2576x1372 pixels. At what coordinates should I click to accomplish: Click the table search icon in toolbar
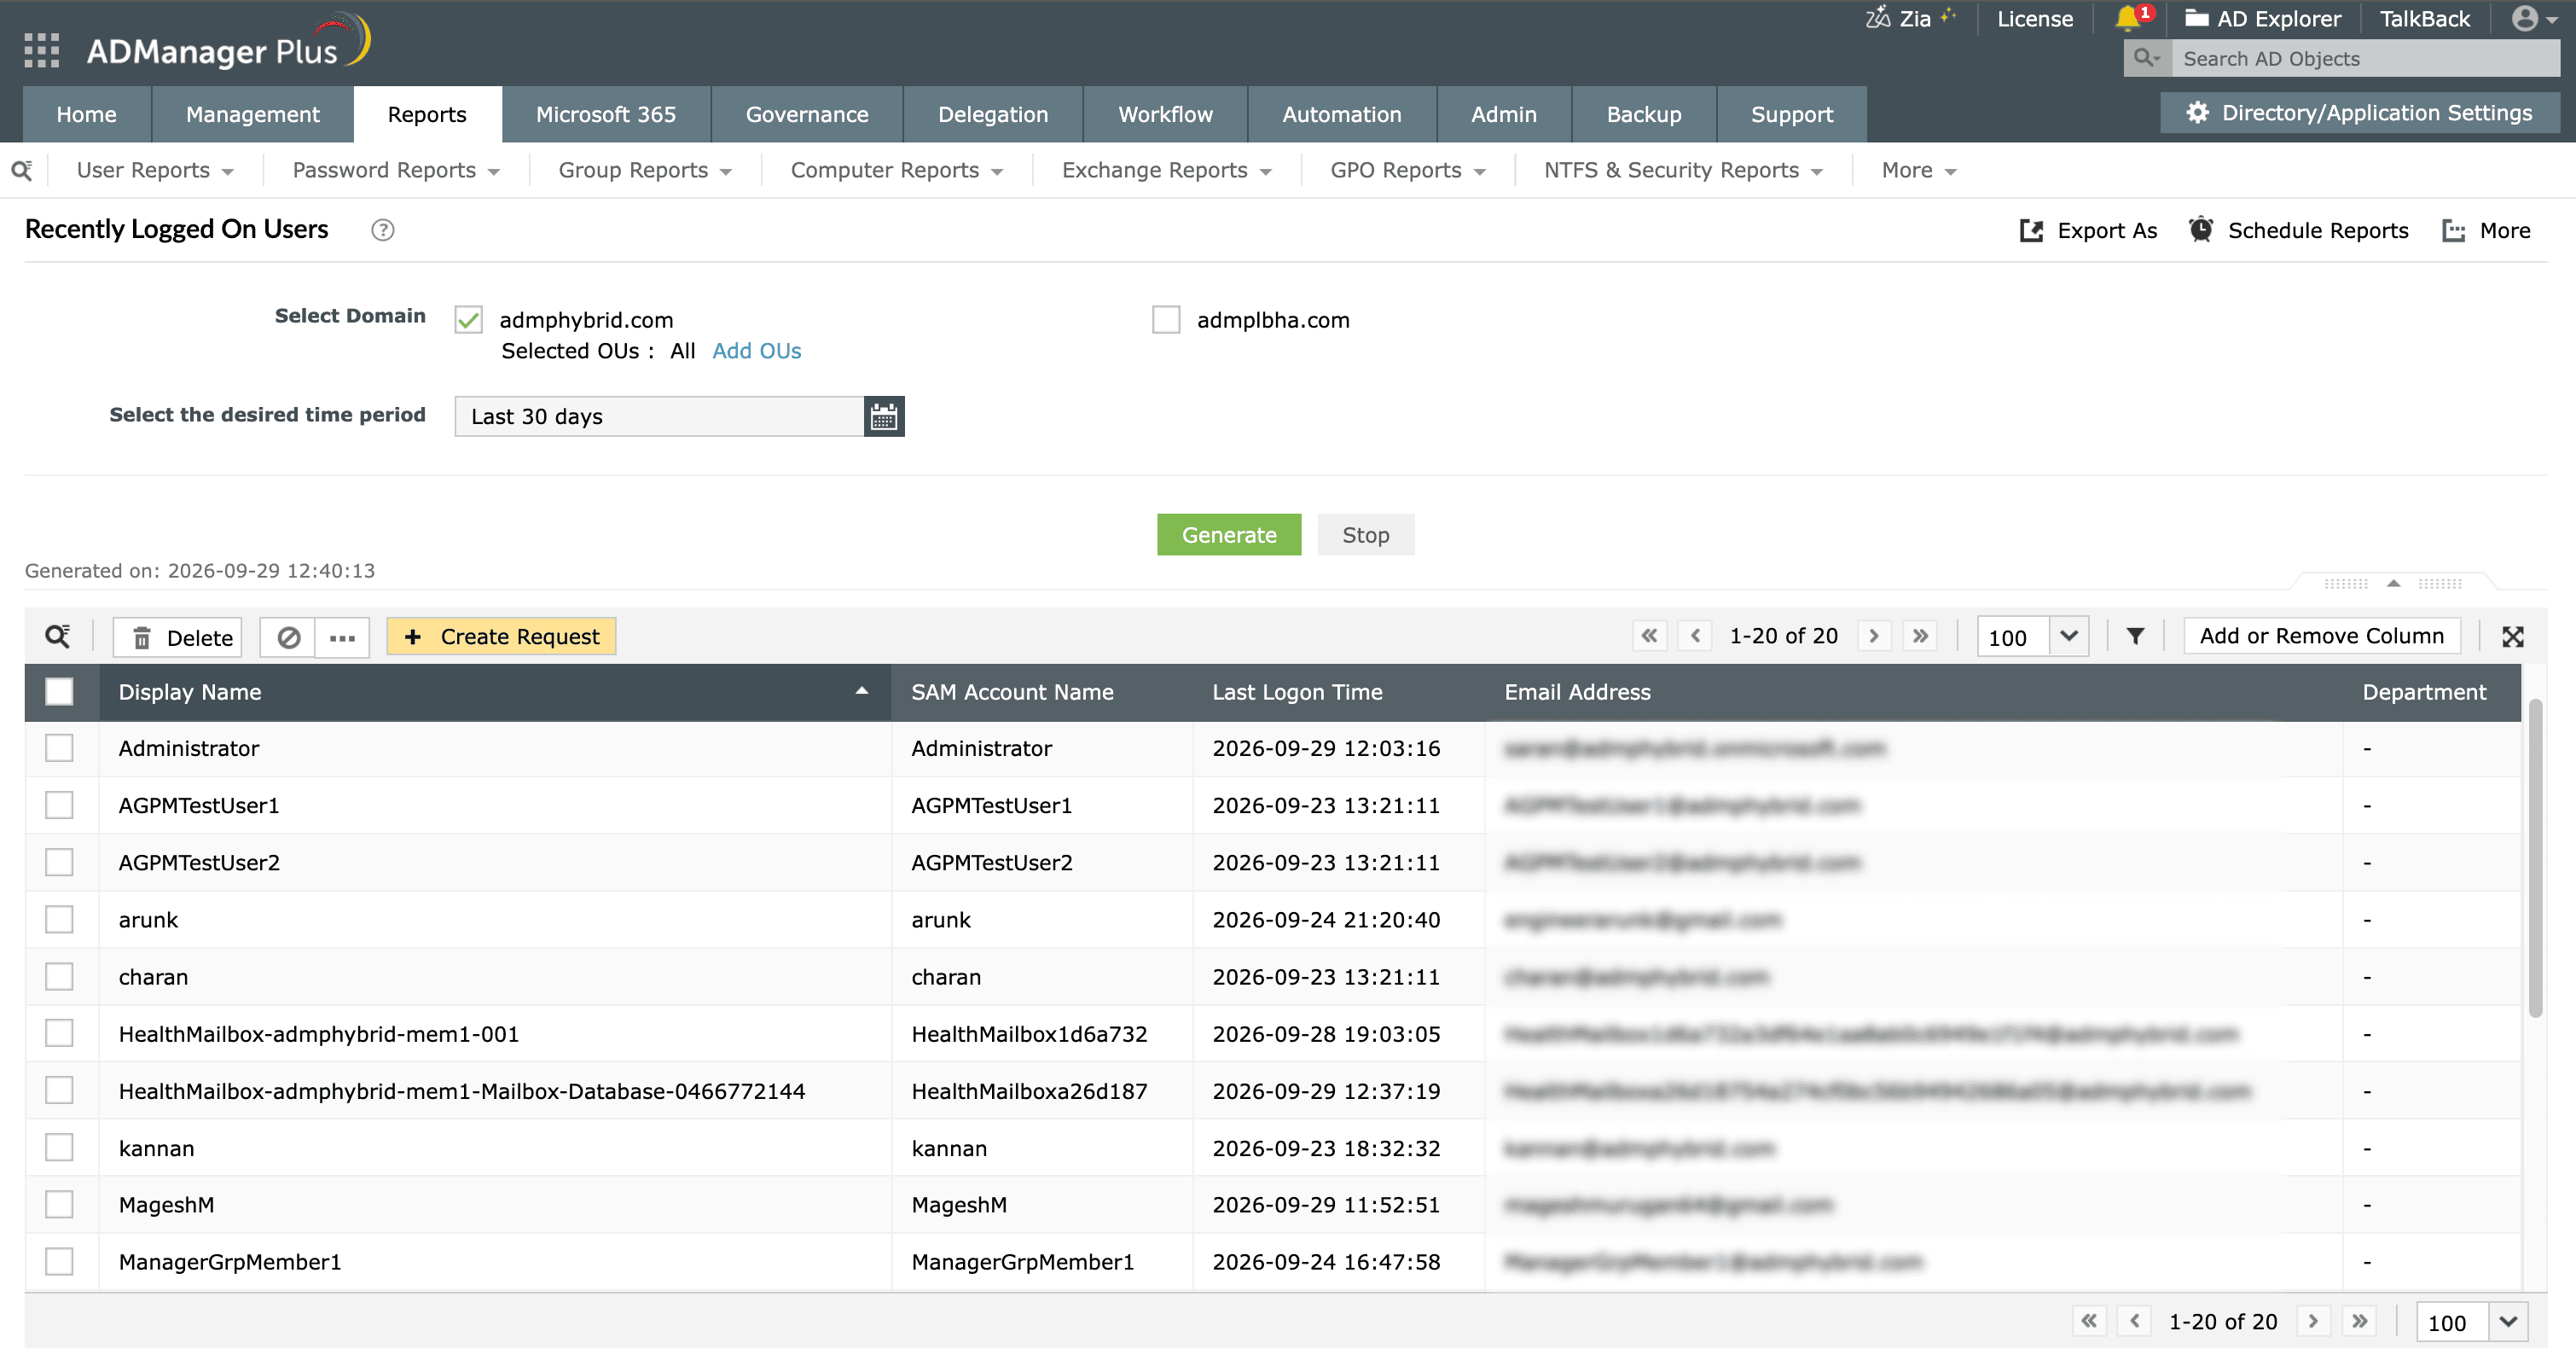[57, 637]
